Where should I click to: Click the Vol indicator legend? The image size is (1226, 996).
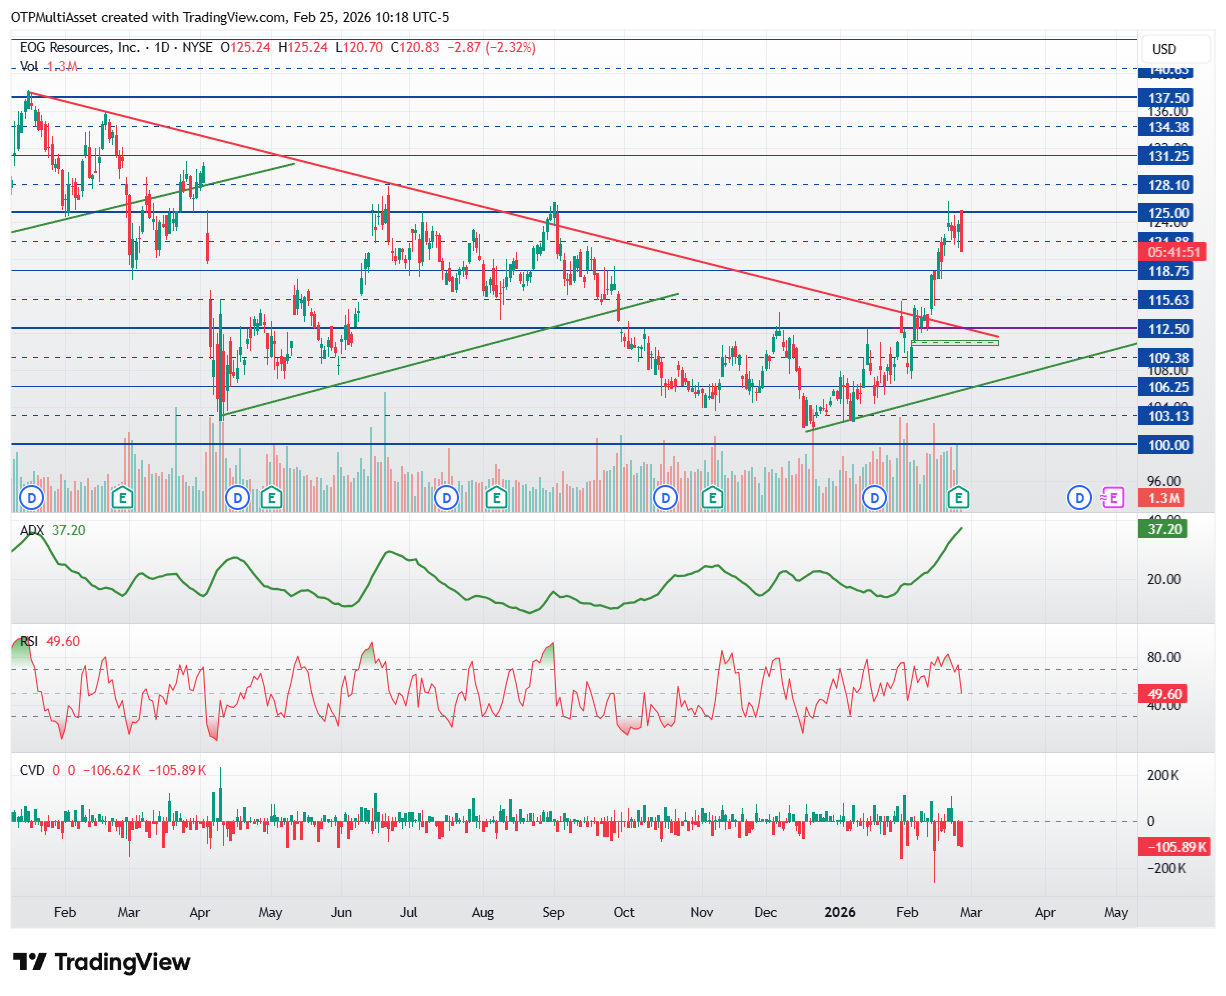click(x=30, y=66)
